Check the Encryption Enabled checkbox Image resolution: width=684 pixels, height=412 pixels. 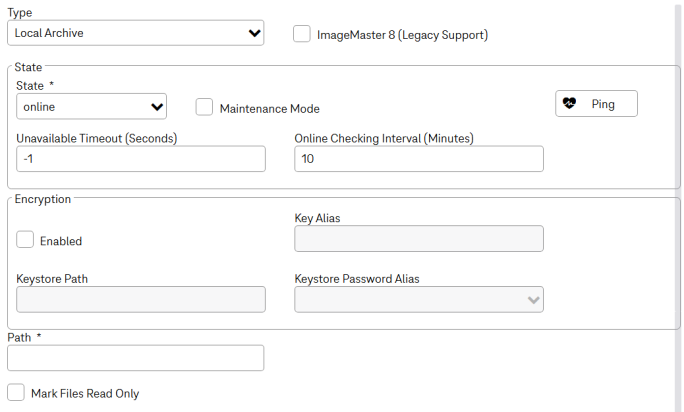tap(25, 240)
